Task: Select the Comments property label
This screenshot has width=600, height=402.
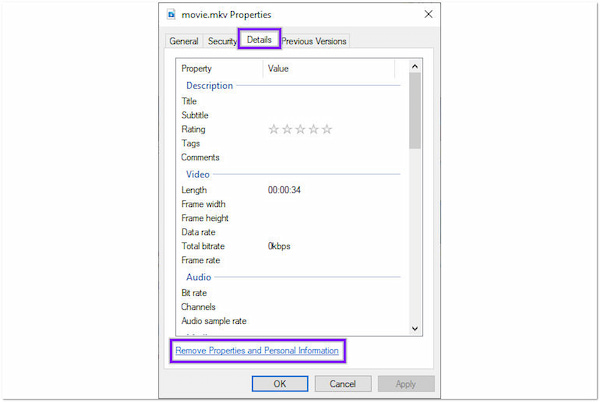Action: [x=200, y=157]
